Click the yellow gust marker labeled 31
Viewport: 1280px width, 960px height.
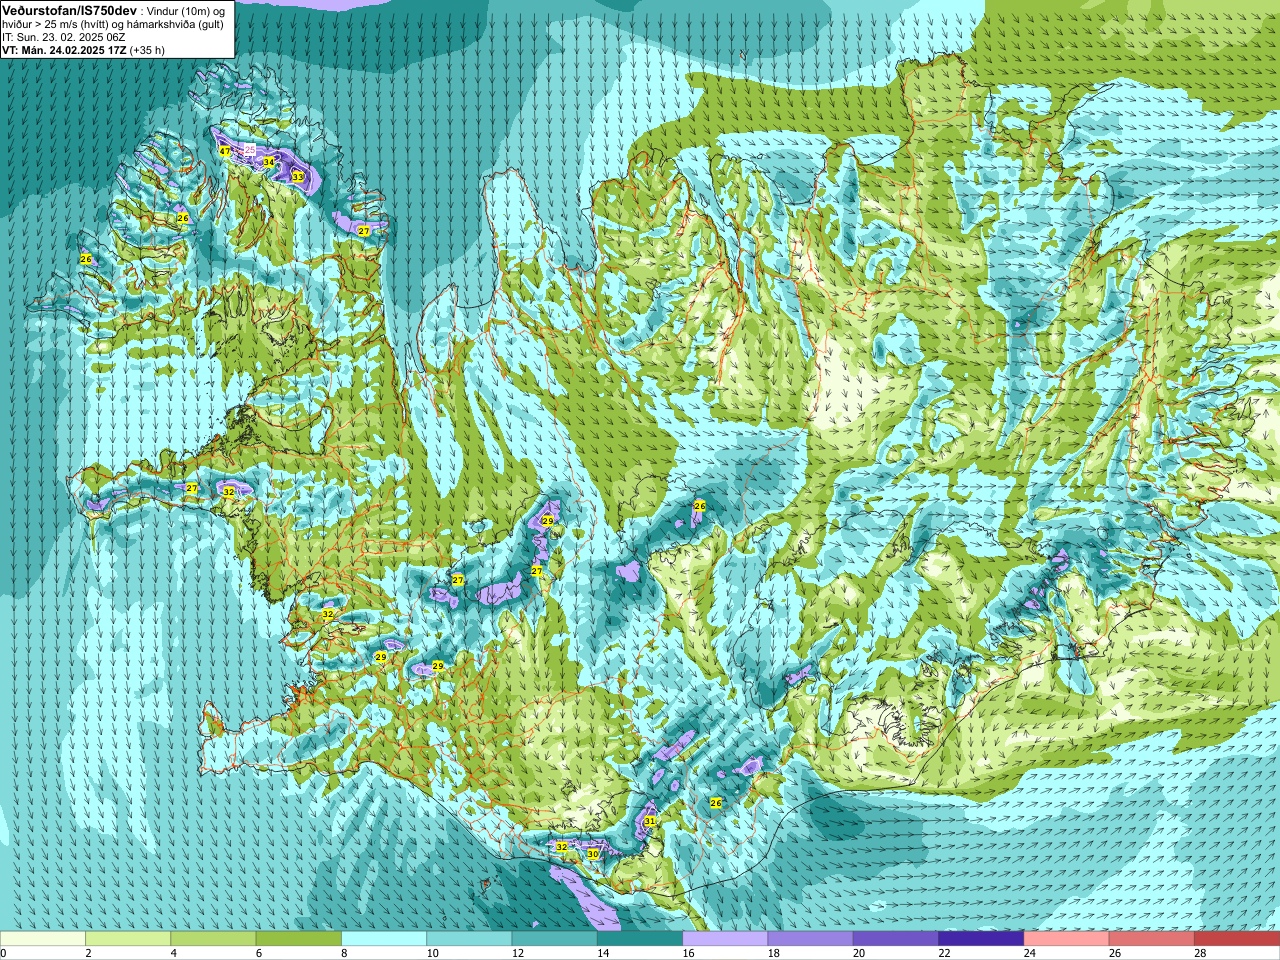pyautogui.click(x=649, y=821)
